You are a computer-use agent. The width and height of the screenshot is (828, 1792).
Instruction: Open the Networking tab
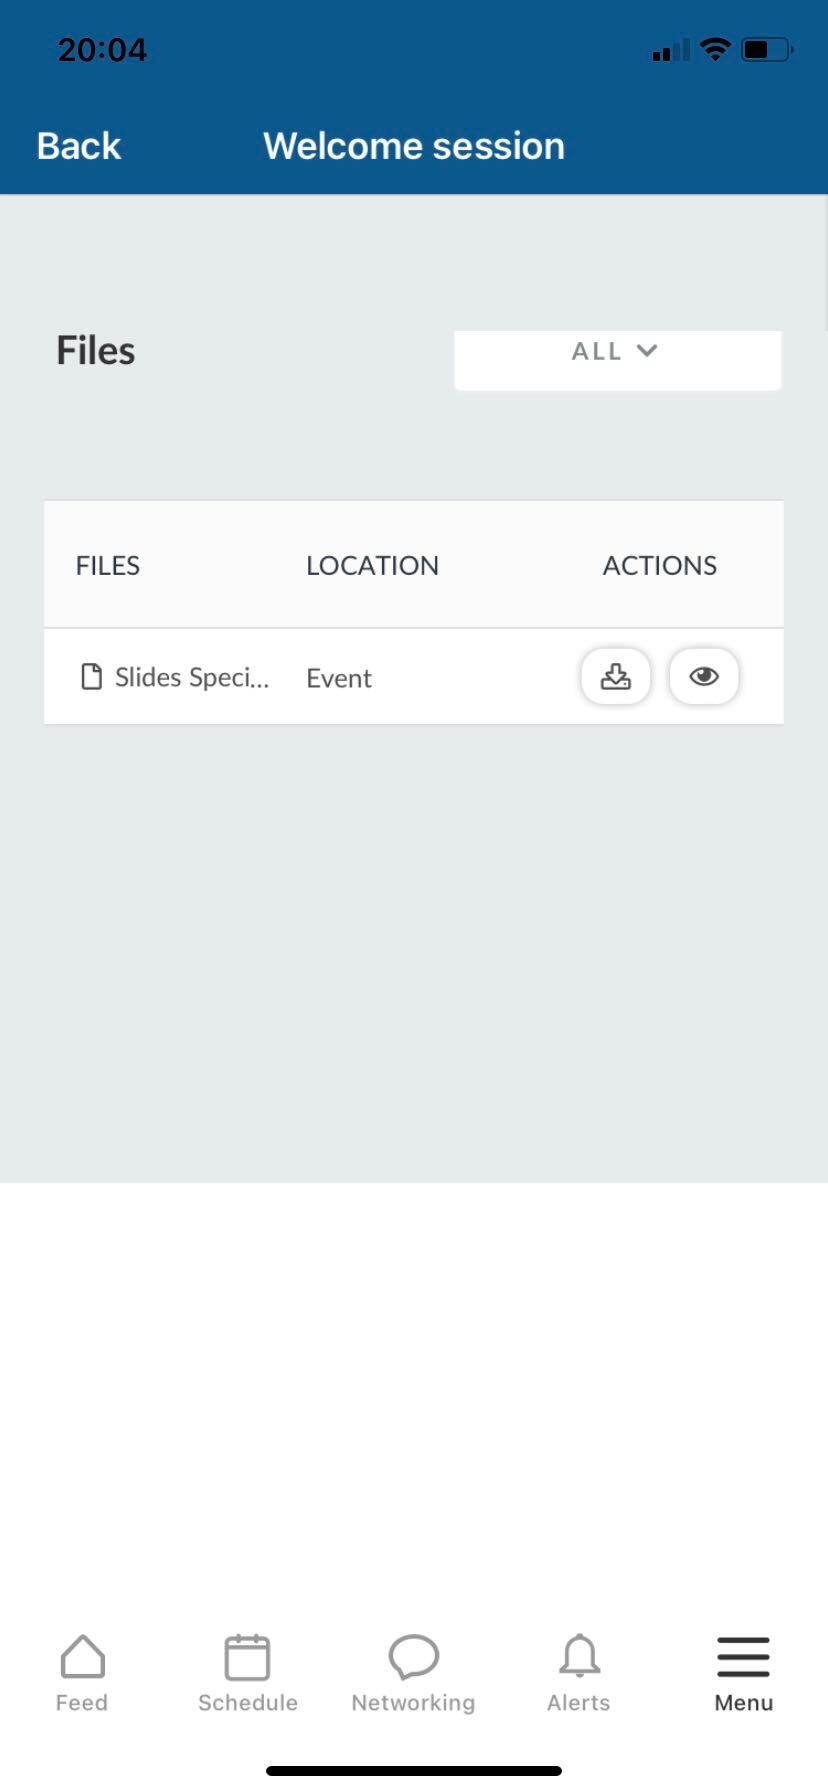(x=413, y=1674)
